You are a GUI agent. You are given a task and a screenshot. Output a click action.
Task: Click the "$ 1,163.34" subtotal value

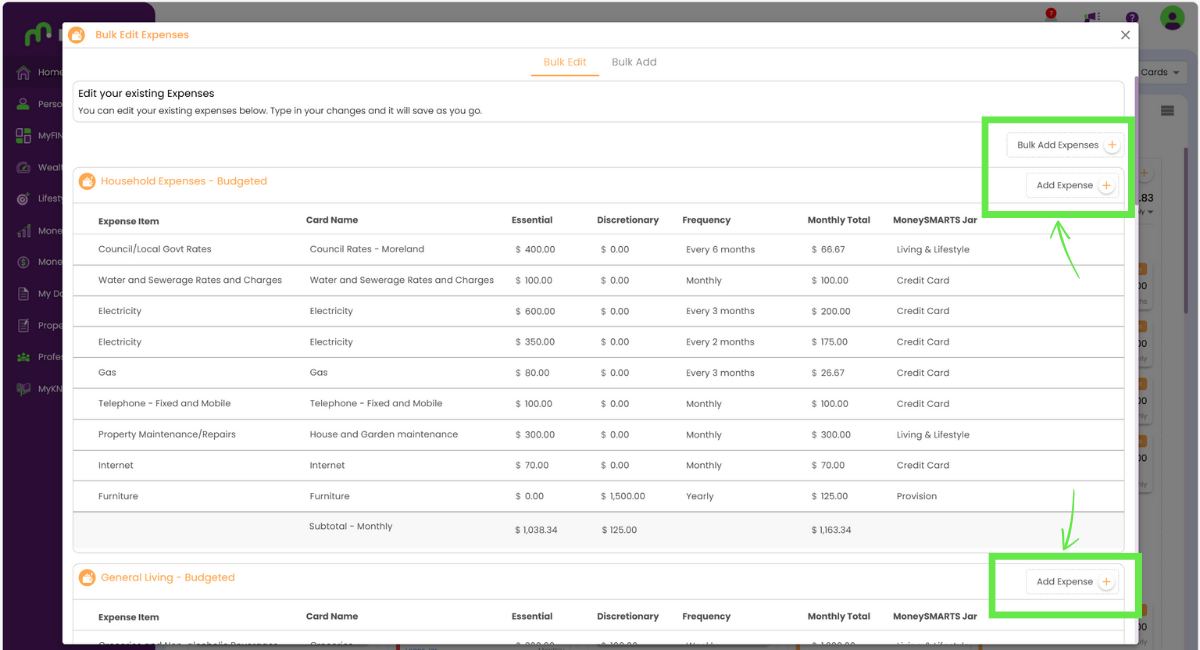coord(832,530)
